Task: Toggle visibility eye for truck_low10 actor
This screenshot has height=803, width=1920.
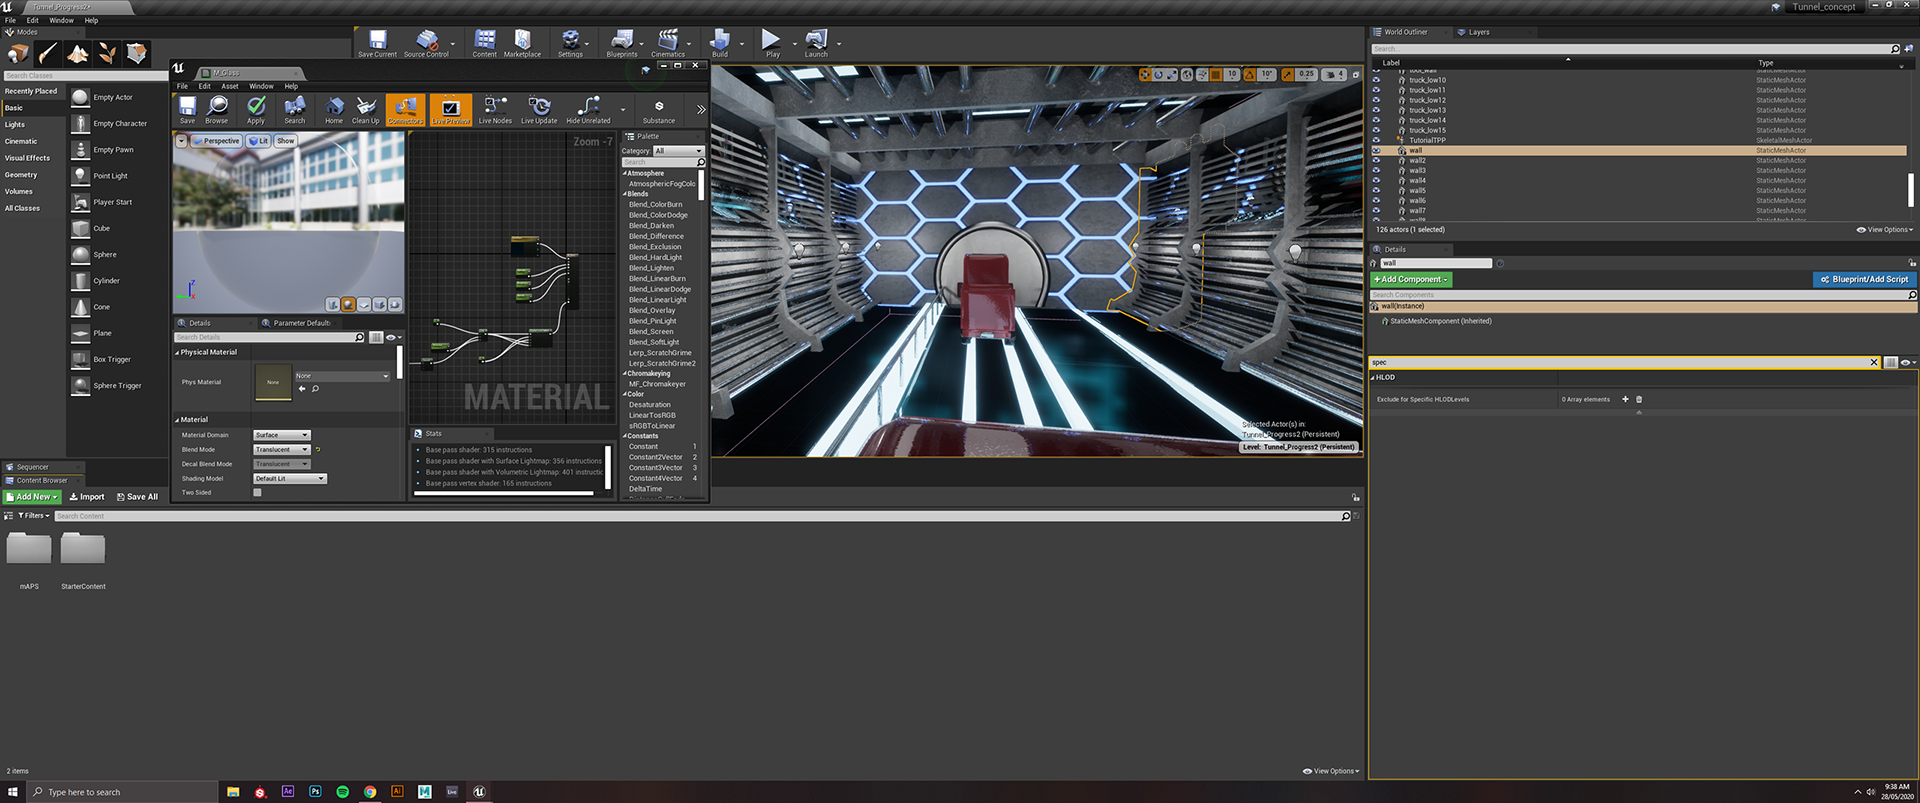Action: tap(1376, 80)
